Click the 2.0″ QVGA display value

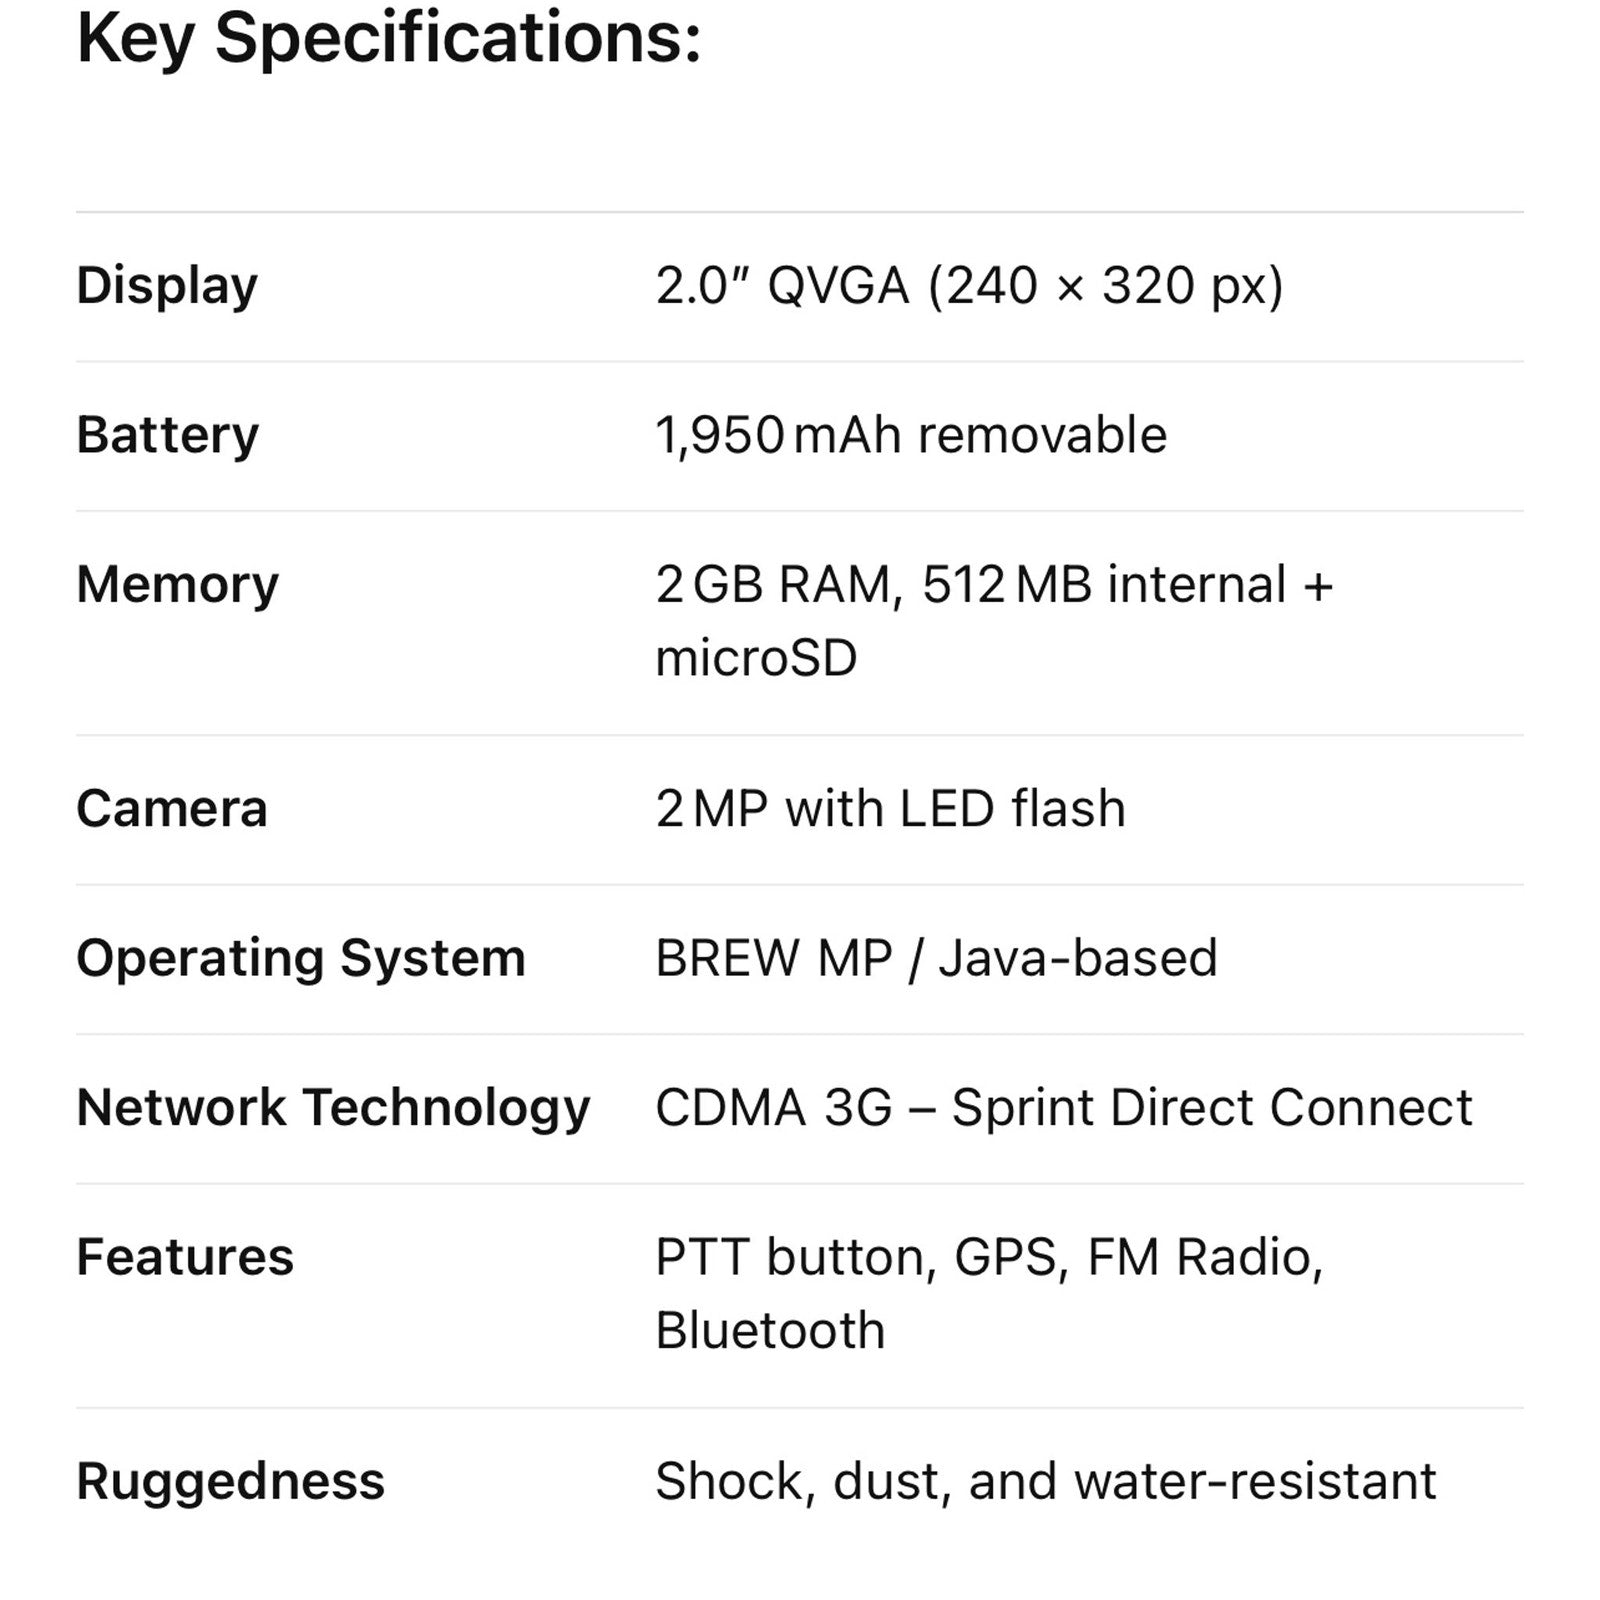pyautogui.click(x=968, y=286)
